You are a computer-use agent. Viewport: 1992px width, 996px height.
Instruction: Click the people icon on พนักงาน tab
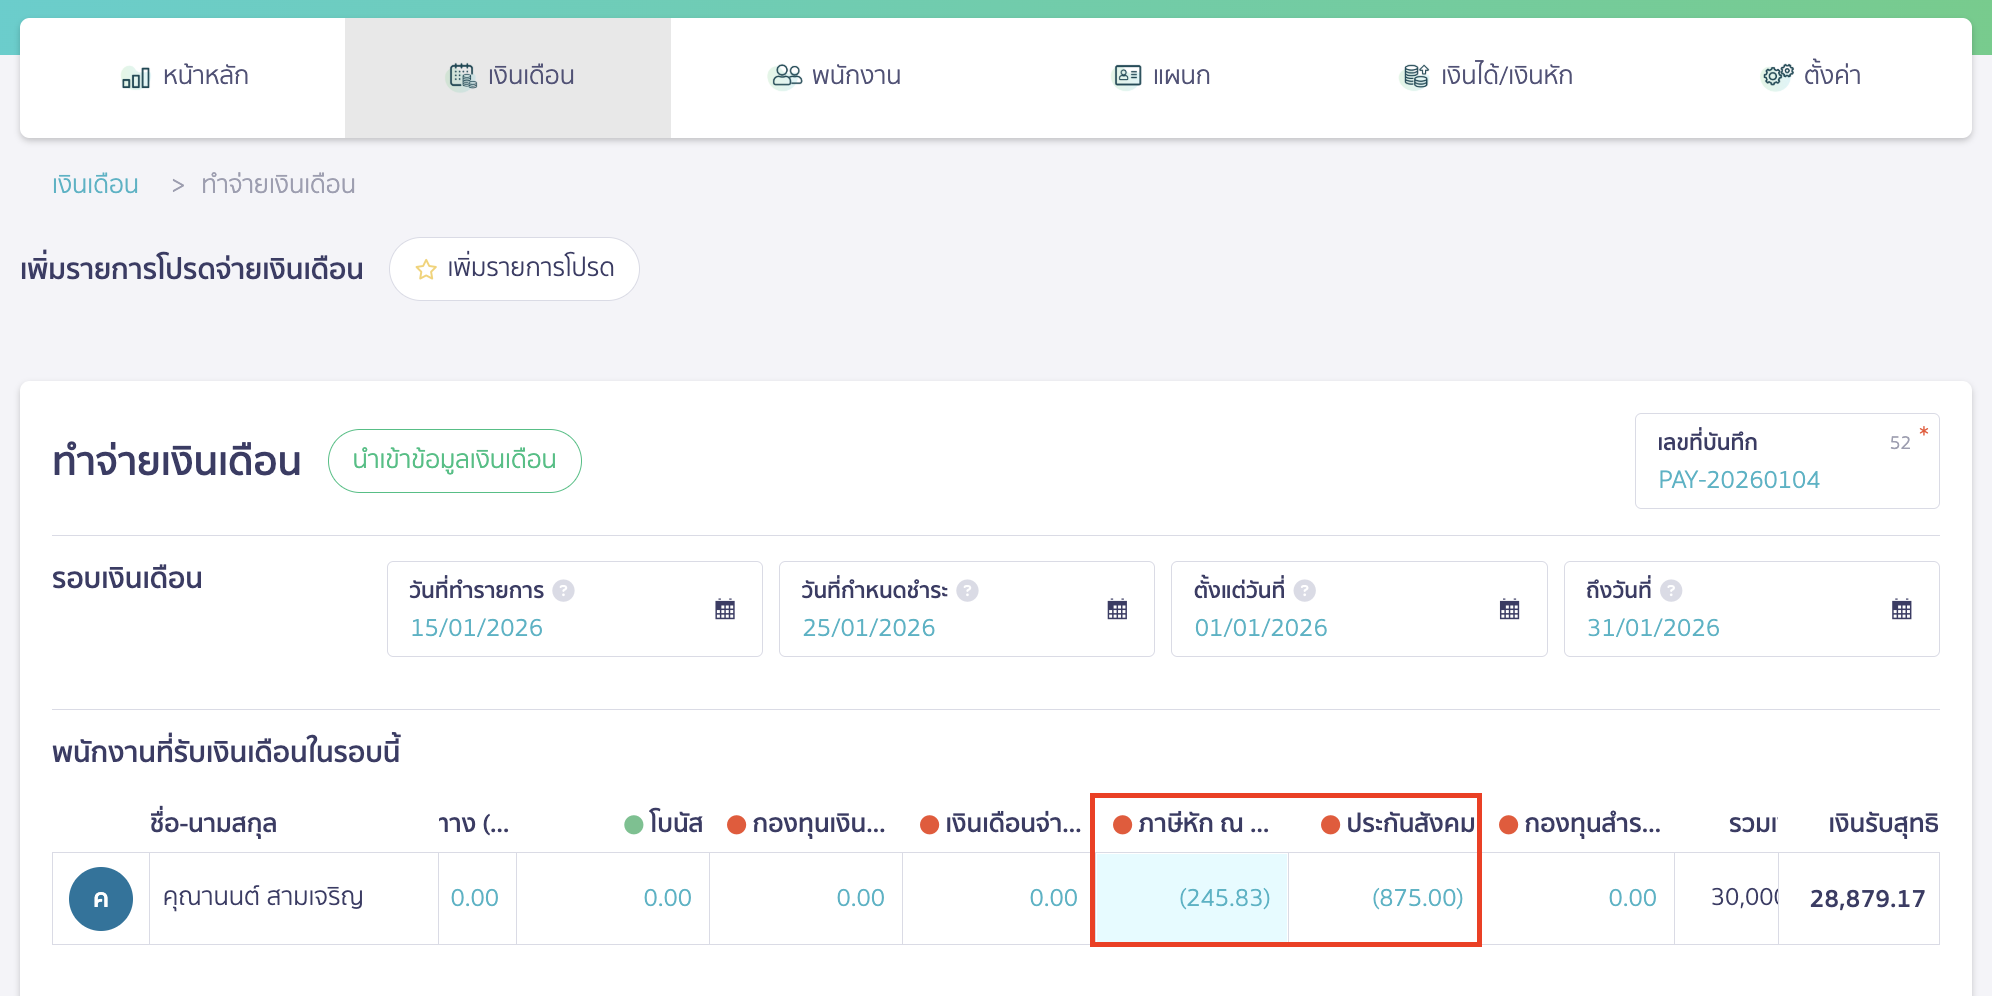[786, 74]
